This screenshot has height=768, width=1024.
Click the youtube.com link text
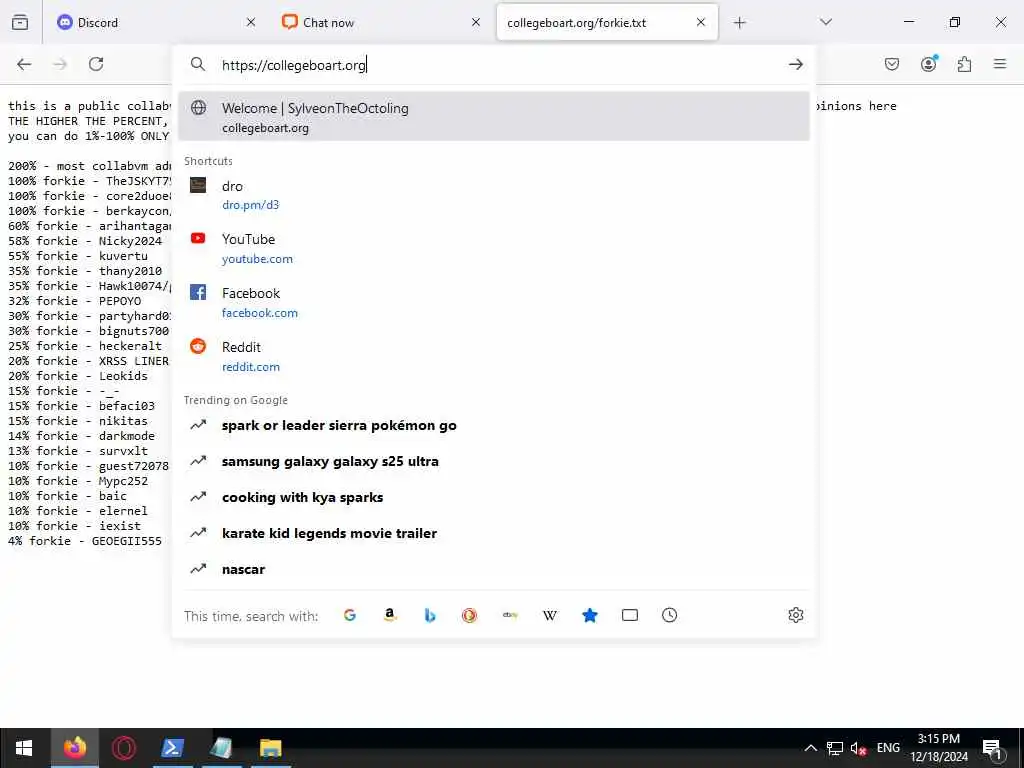tap(257, 259)
